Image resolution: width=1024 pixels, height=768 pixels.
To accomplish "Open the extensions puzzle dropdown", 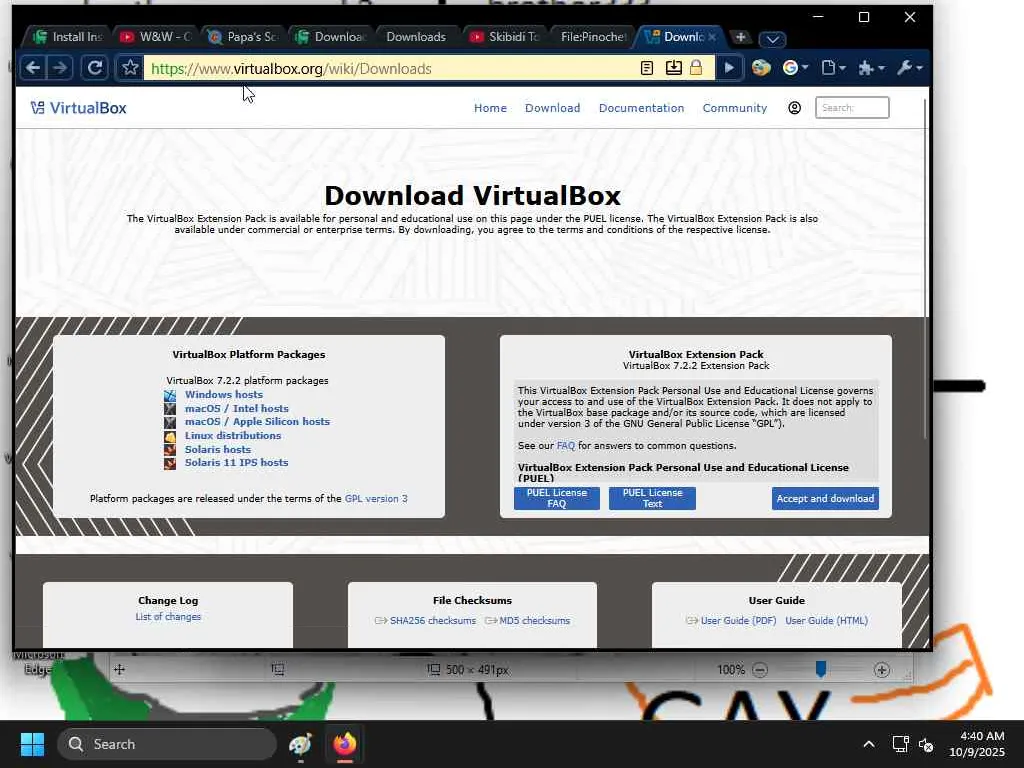I will coord(871,68).
